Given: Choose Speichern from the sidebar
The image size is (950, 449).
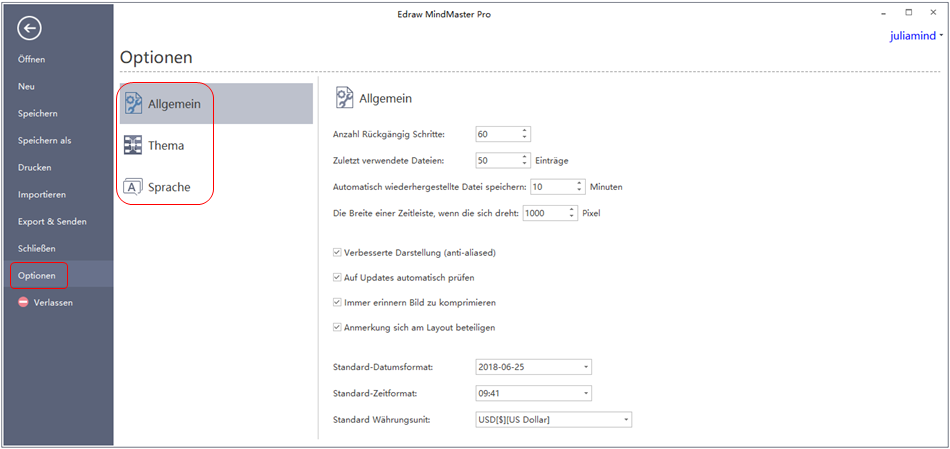Looking at the screenshot, I should [38, 113].
